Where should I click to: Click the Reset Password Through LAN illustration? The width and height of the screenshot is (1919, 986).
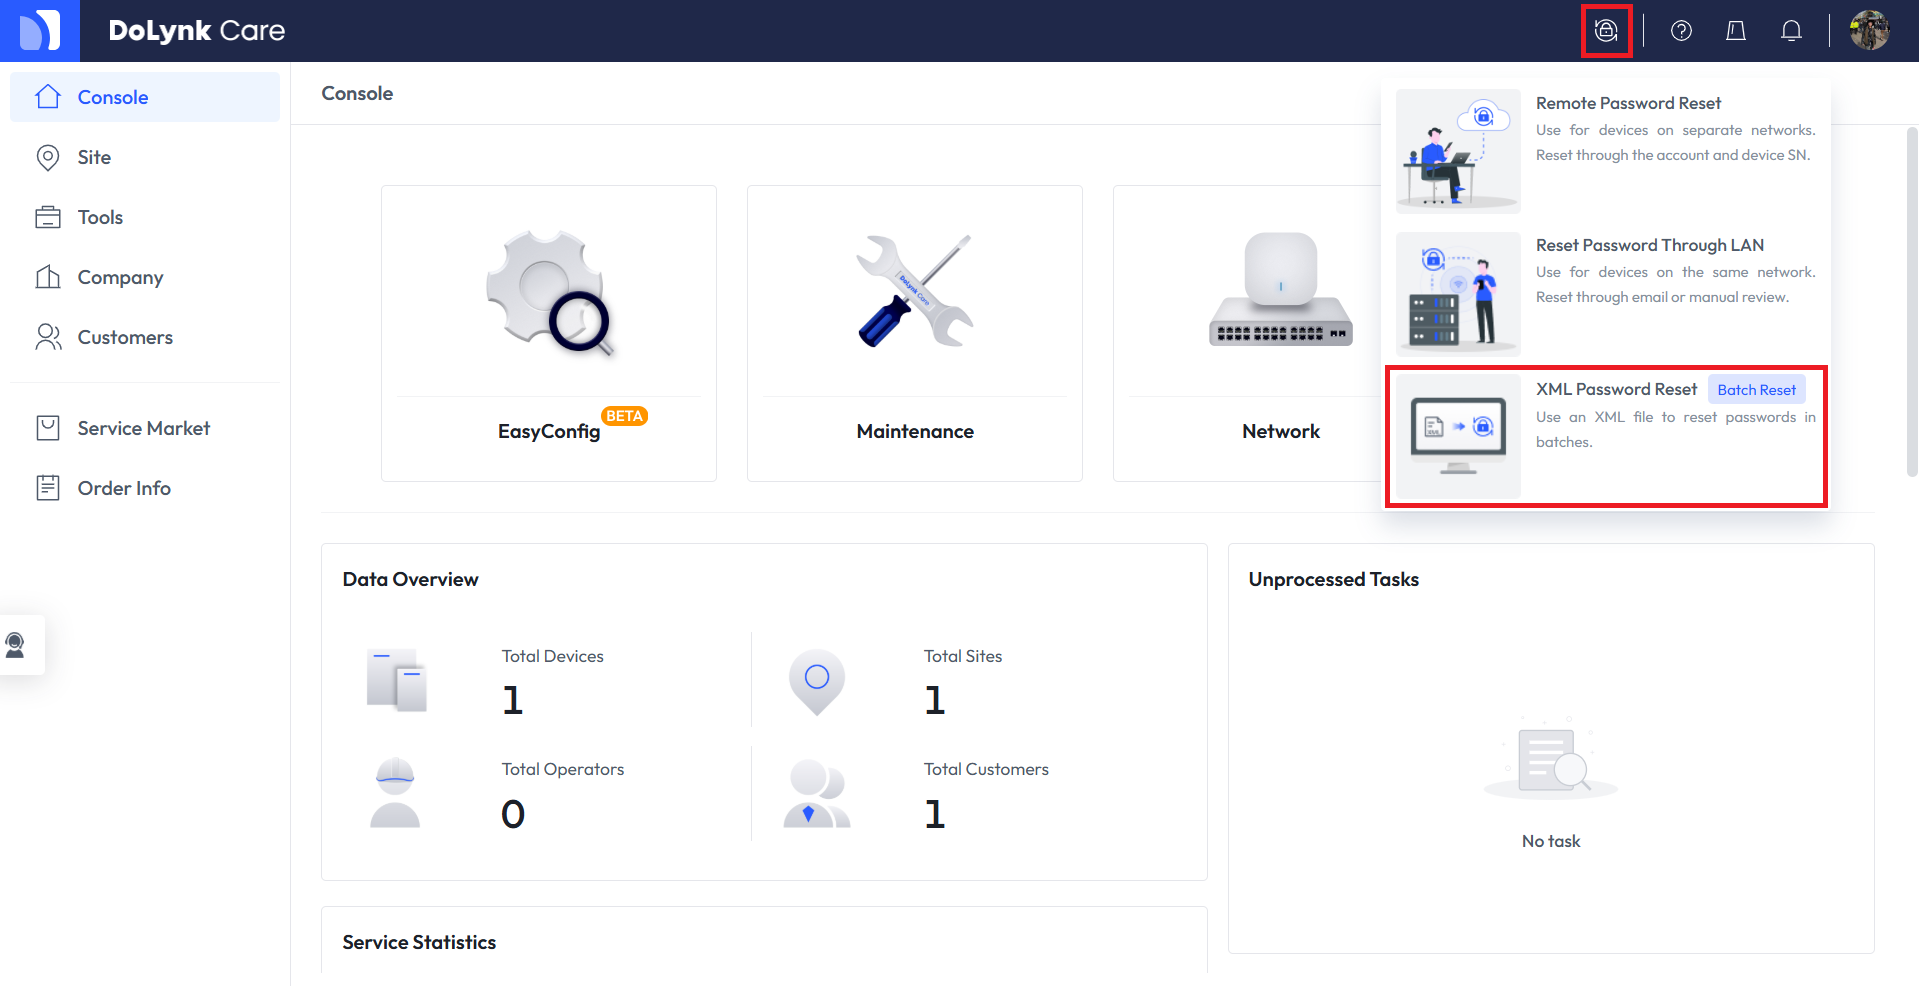pyautogui.click(x=1458, y=294)
